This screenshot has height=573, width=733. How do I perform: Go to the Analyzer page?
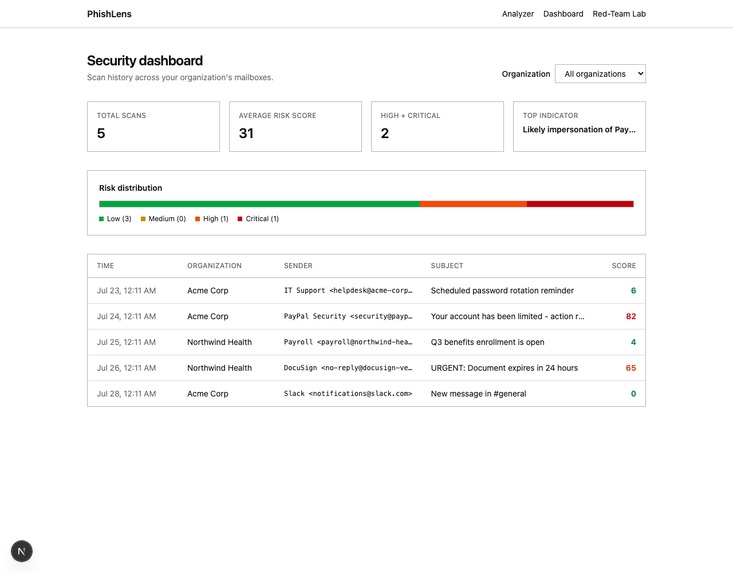click(517, 14)
